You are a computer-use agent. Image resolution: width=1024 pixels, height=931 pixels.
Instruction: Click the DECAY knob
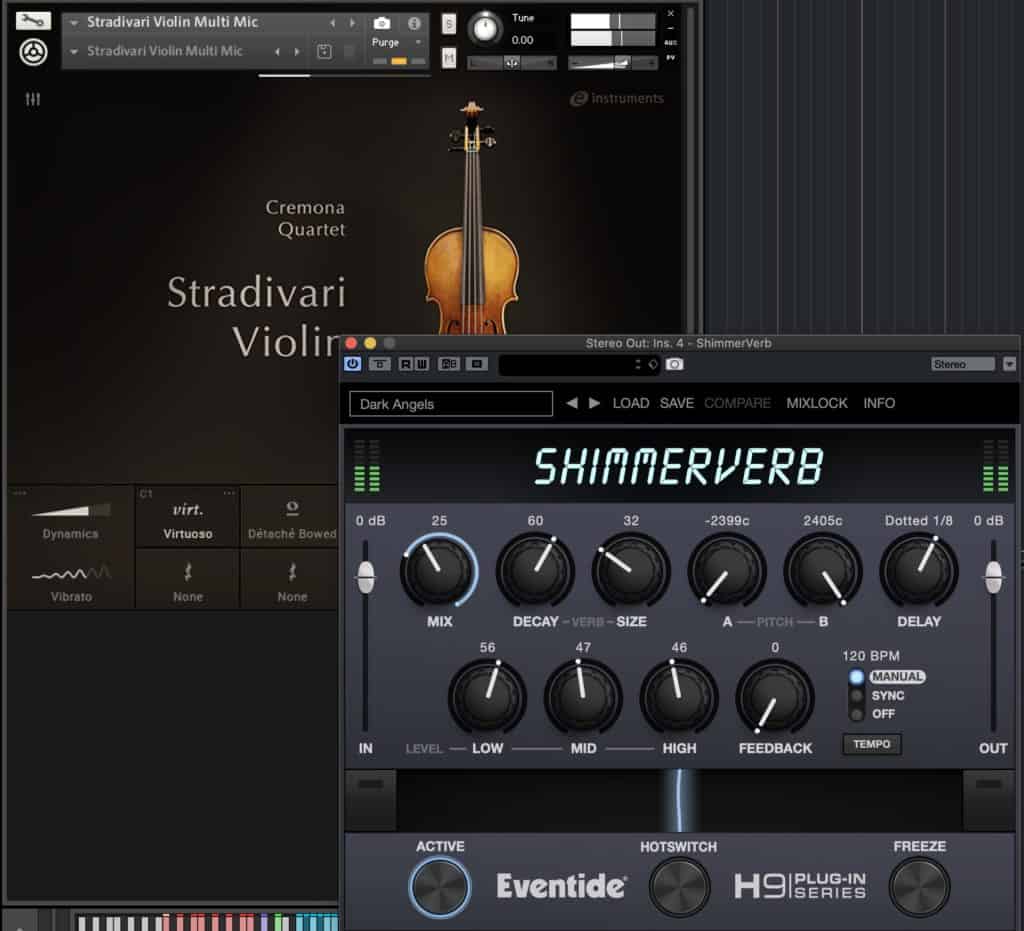click(536, 571)
